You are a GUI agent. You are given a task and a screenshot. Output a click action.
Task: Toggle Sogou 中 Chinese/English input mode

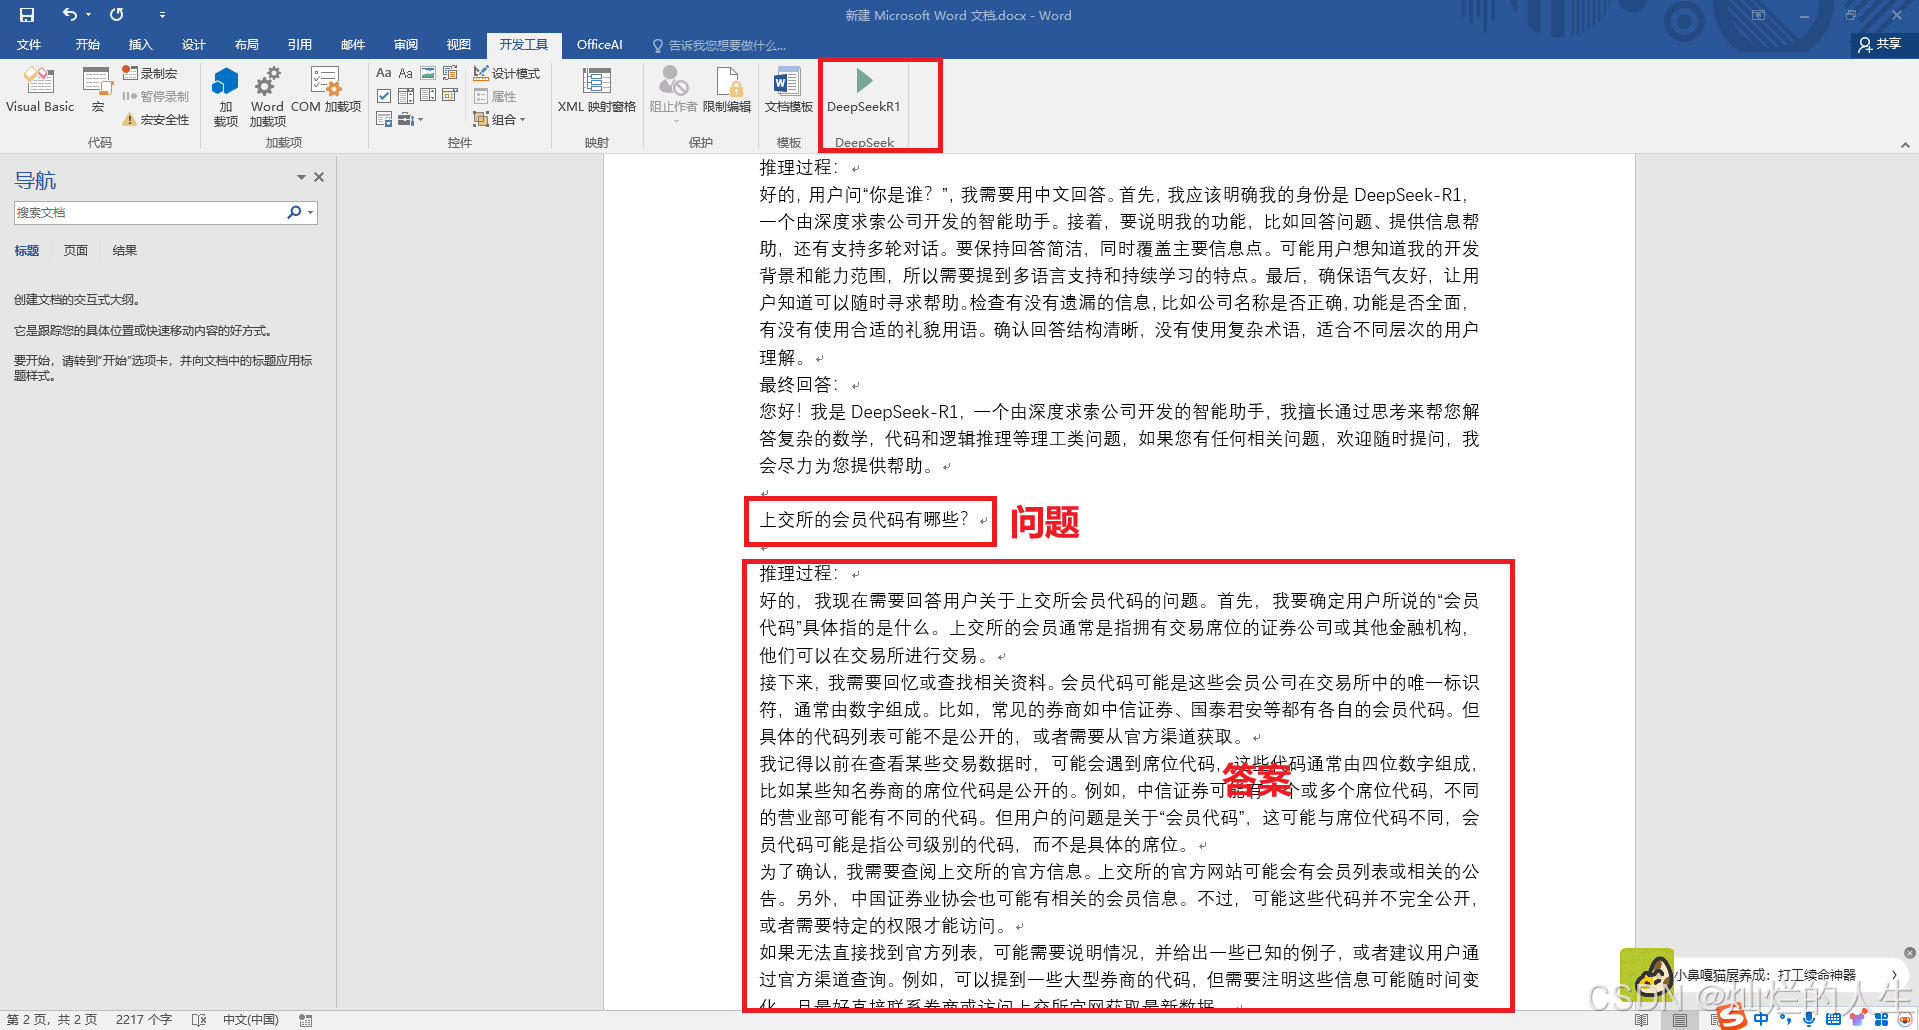pyautogui.click(x=1761, y=1019)
